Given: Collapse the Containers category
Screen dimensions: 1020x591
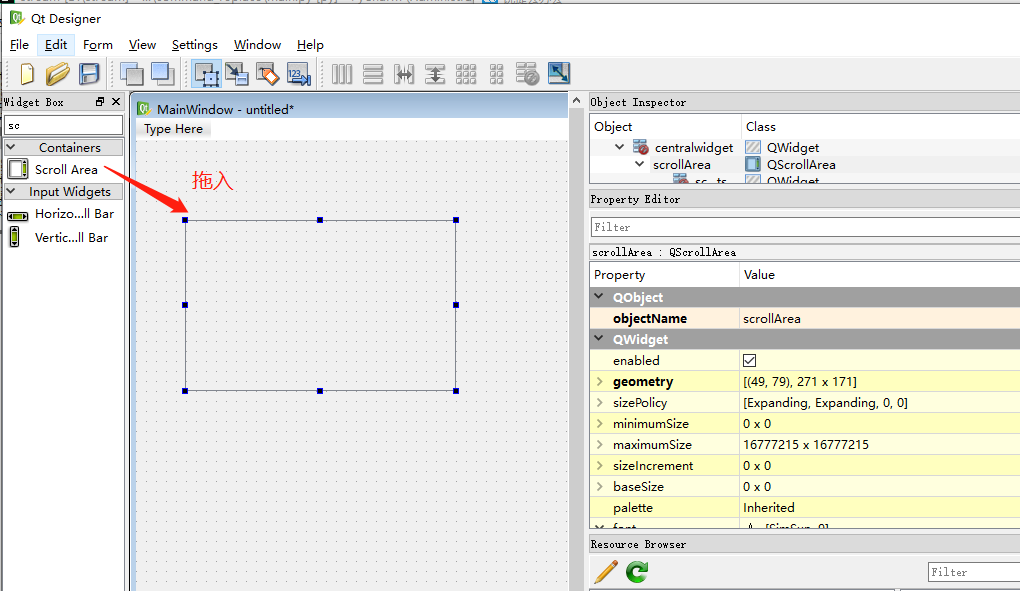Looking at the screenshot, I should tap(11, 148).
